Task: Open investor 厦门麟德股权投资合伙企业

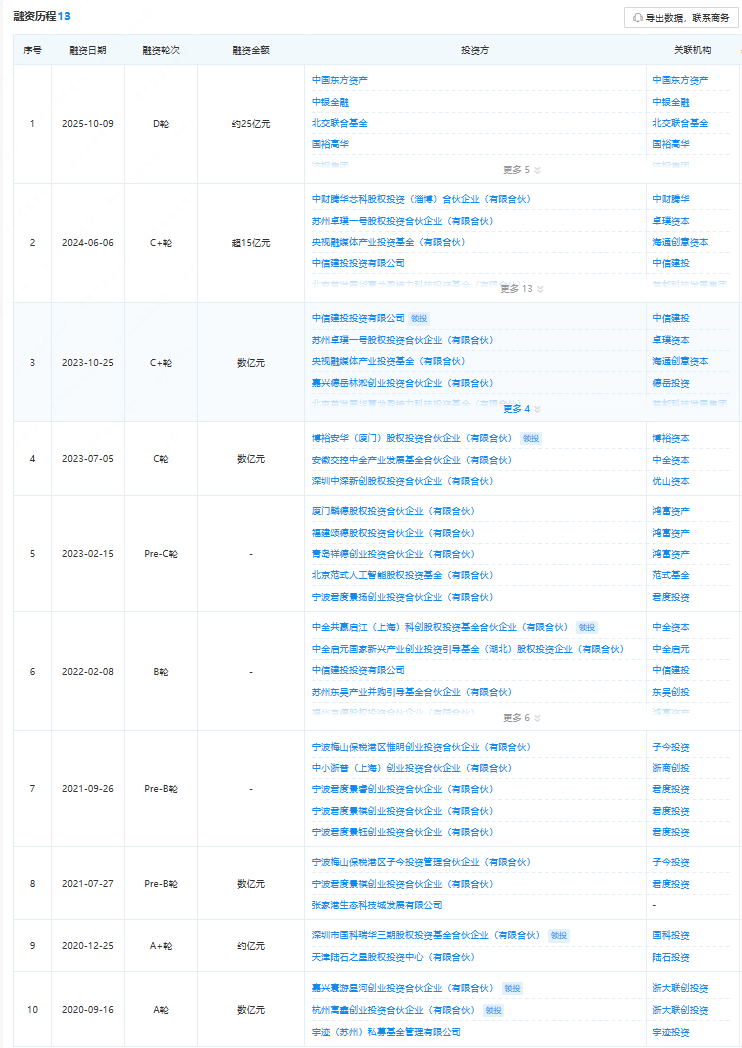Action: (x=393, y=511)
